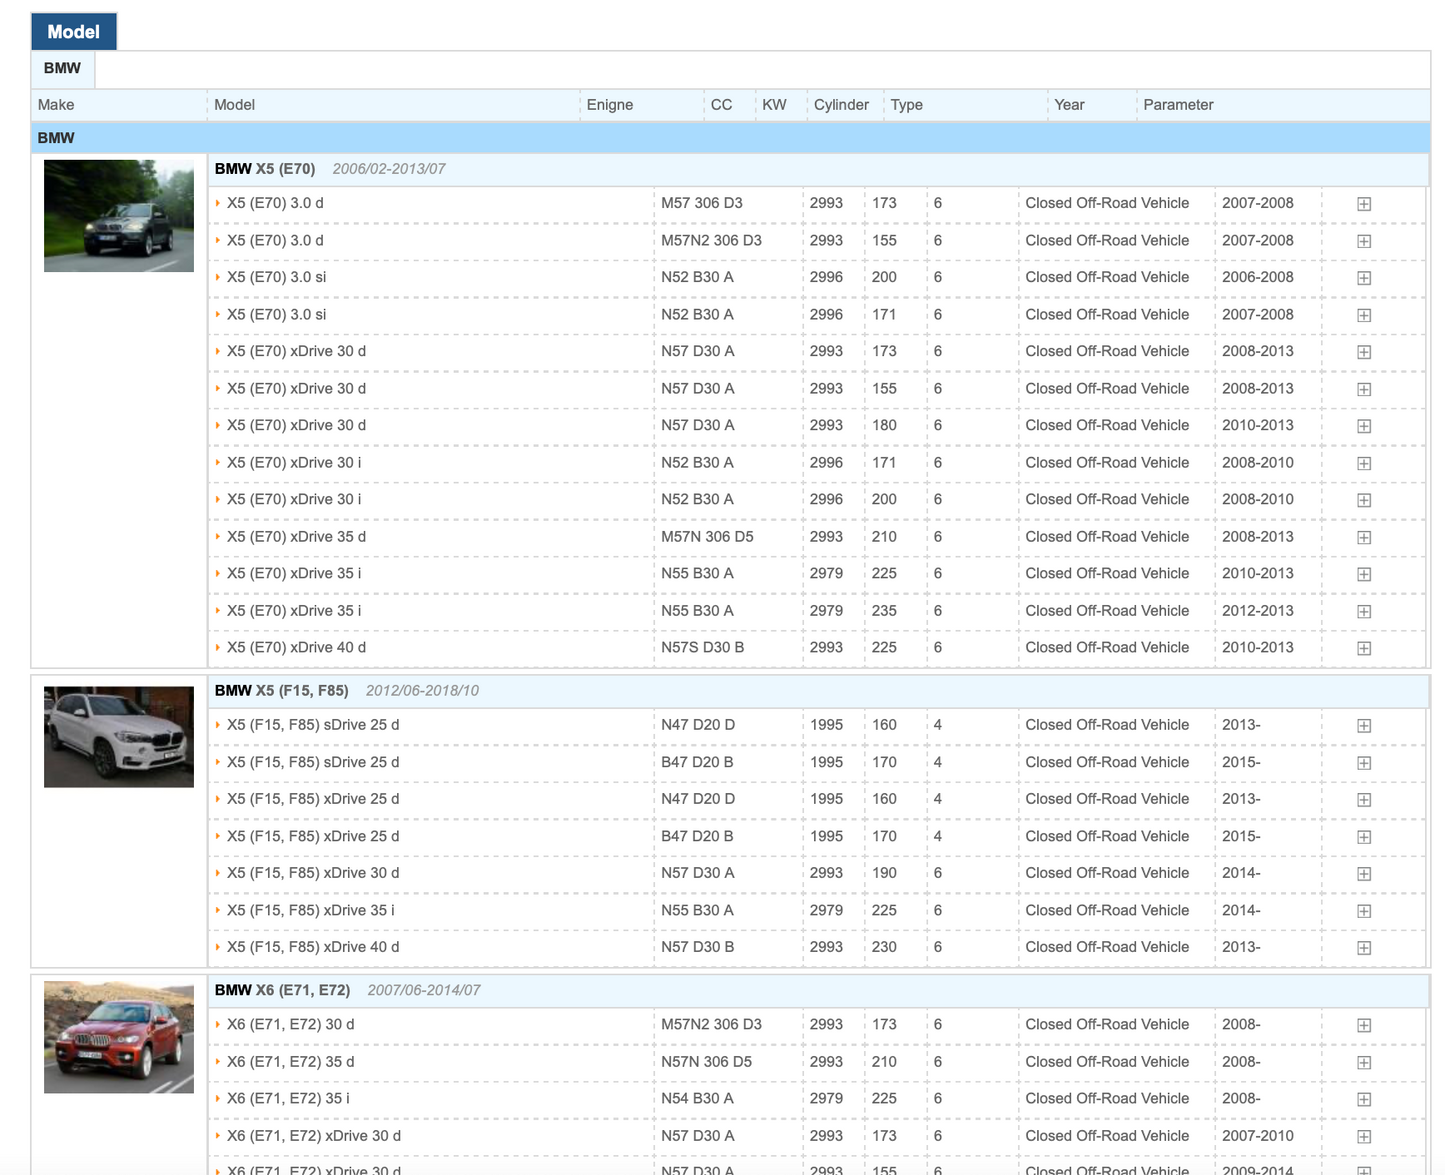Image resolution: width=1445 pixels, height=1175 pixels.
Task: Click engine cell N57S D30 B
Action: click(703, 648)
